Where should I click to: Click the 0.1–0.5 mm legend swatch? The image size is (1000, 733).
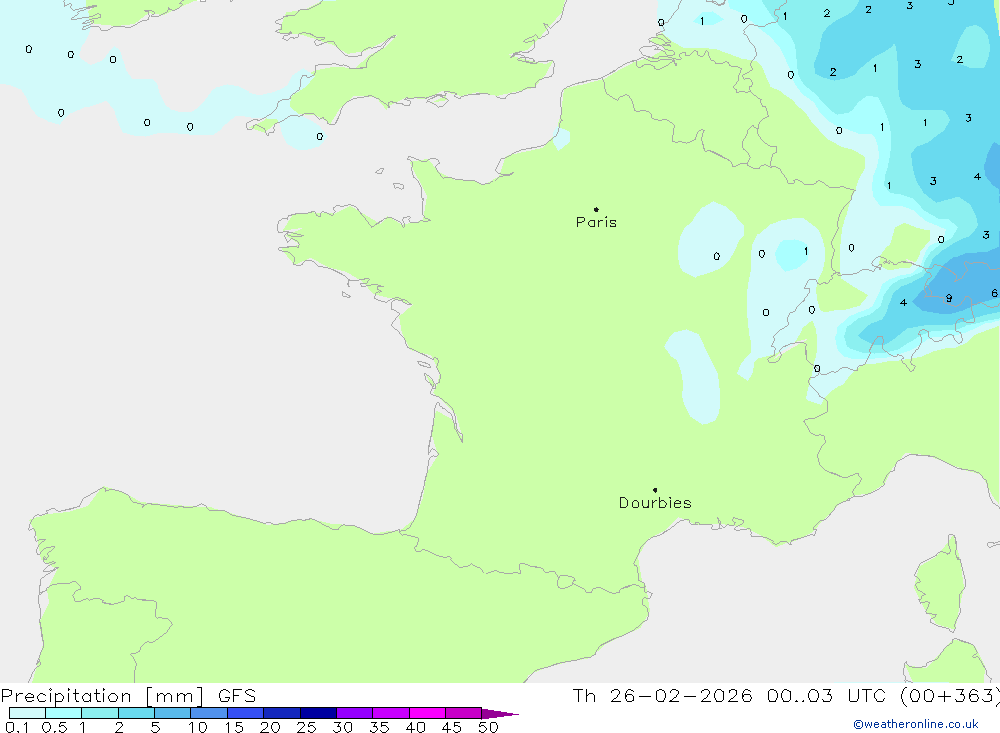pyautogui.click(x=27, y=713)
